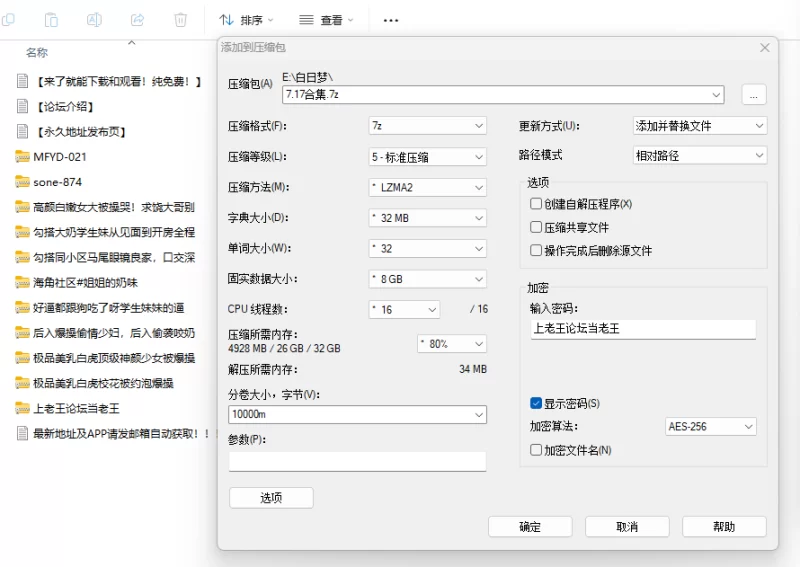This screenshot has width=800, height=567.
Task: Click the document icon of 最新地址及APP file
Action: pos(22,433)
